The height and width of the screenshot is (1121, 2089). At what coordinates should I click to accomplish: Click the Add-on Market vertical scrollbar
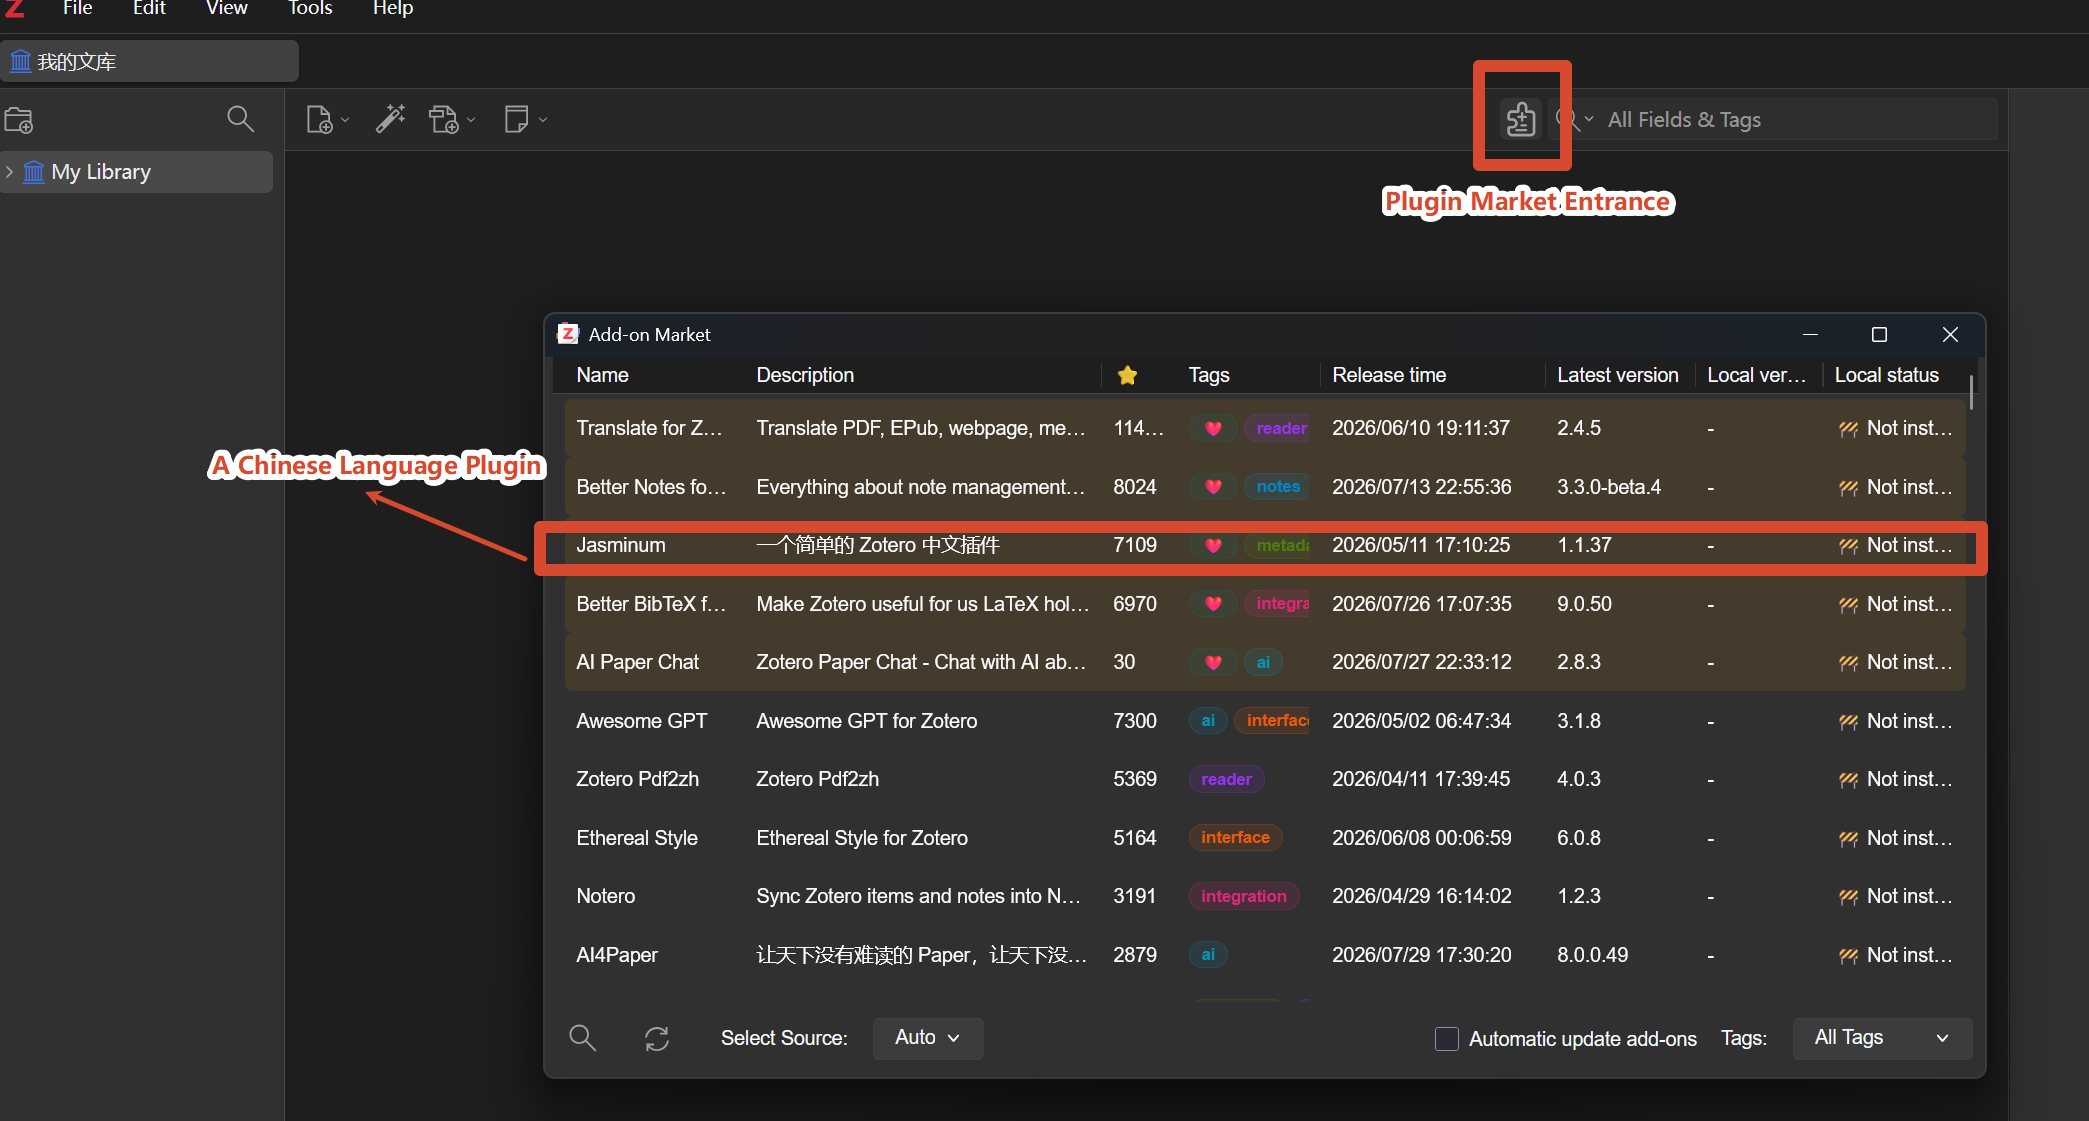click(1971, 392)
